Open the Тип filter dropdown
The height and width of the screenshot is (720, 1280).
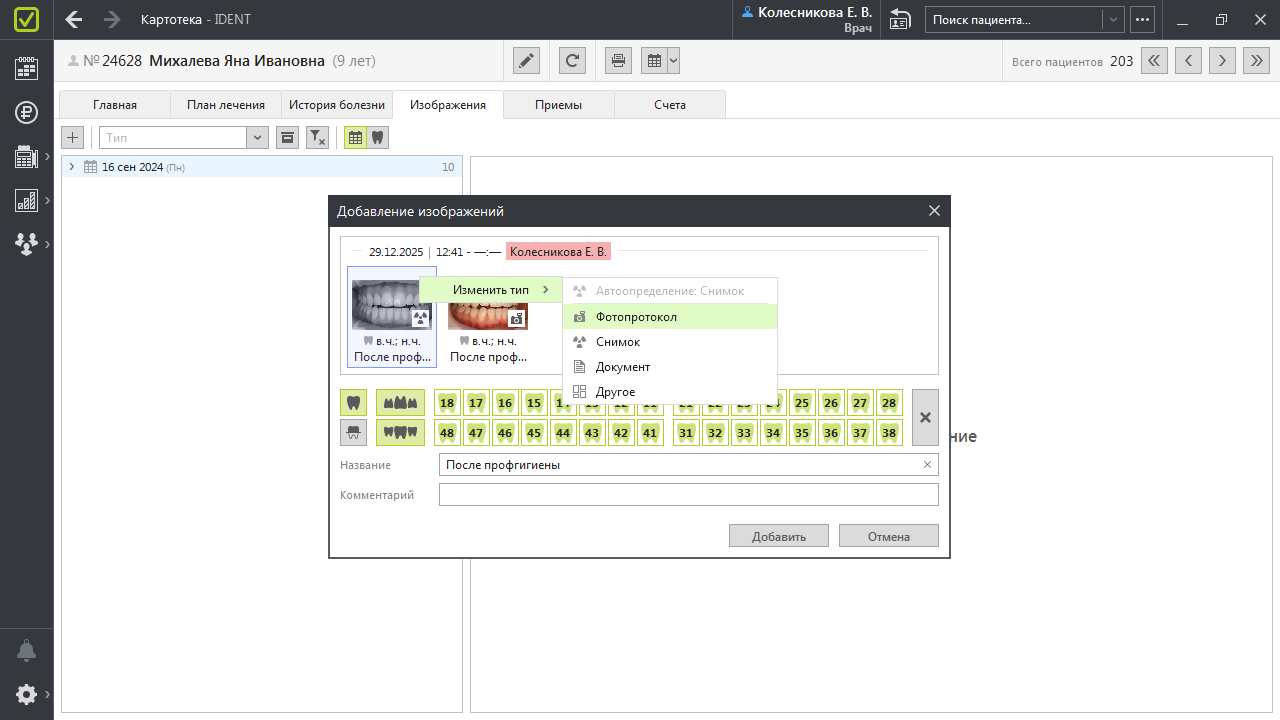pyautogui.click(x=257, y=138)
